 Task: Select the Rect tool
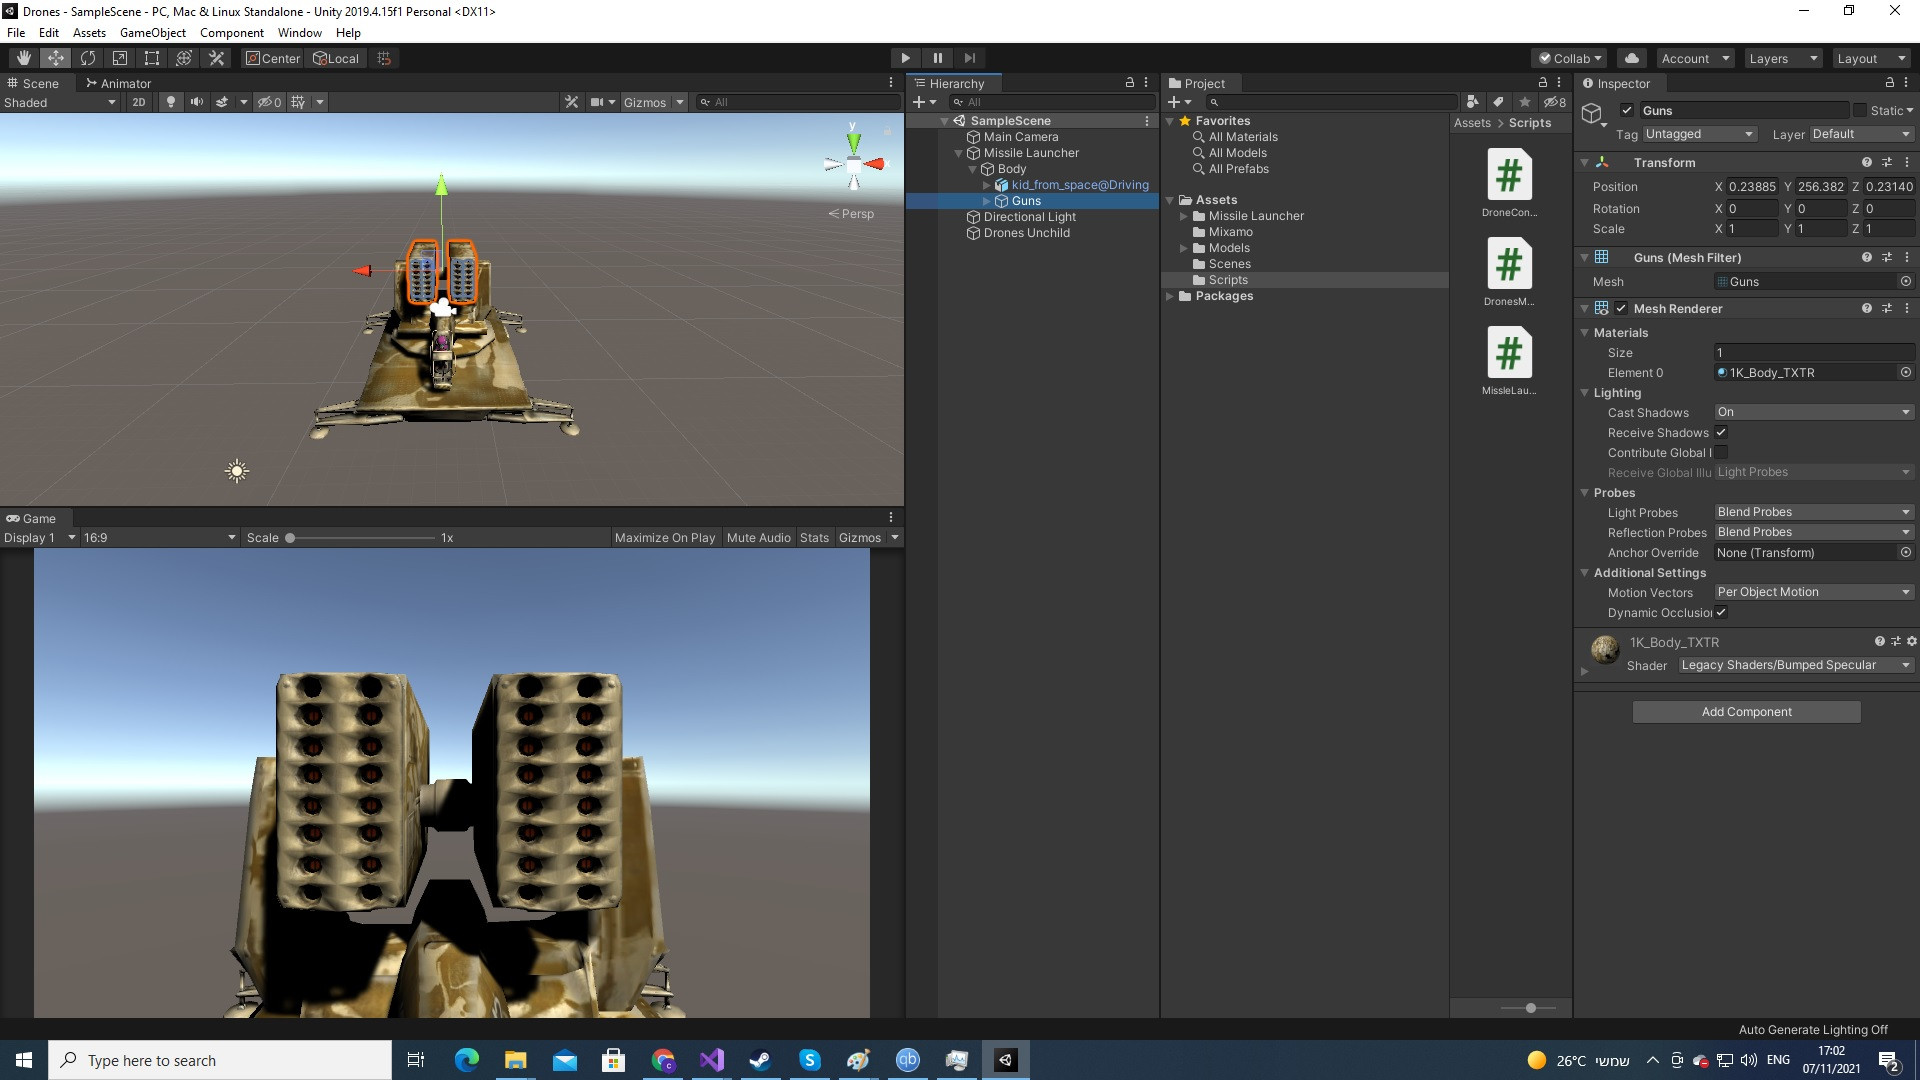[151, 58]
